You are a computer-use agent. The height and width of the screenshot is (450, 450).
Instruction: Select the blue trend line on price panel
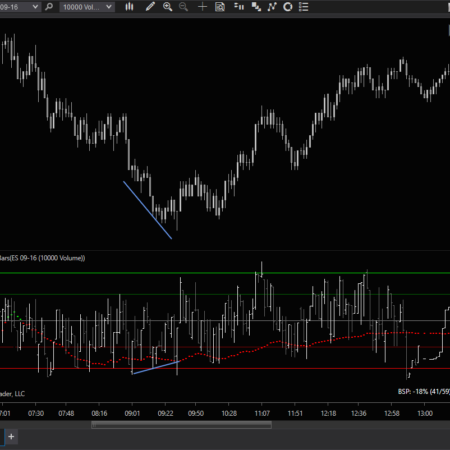click(x=147, y=210)
